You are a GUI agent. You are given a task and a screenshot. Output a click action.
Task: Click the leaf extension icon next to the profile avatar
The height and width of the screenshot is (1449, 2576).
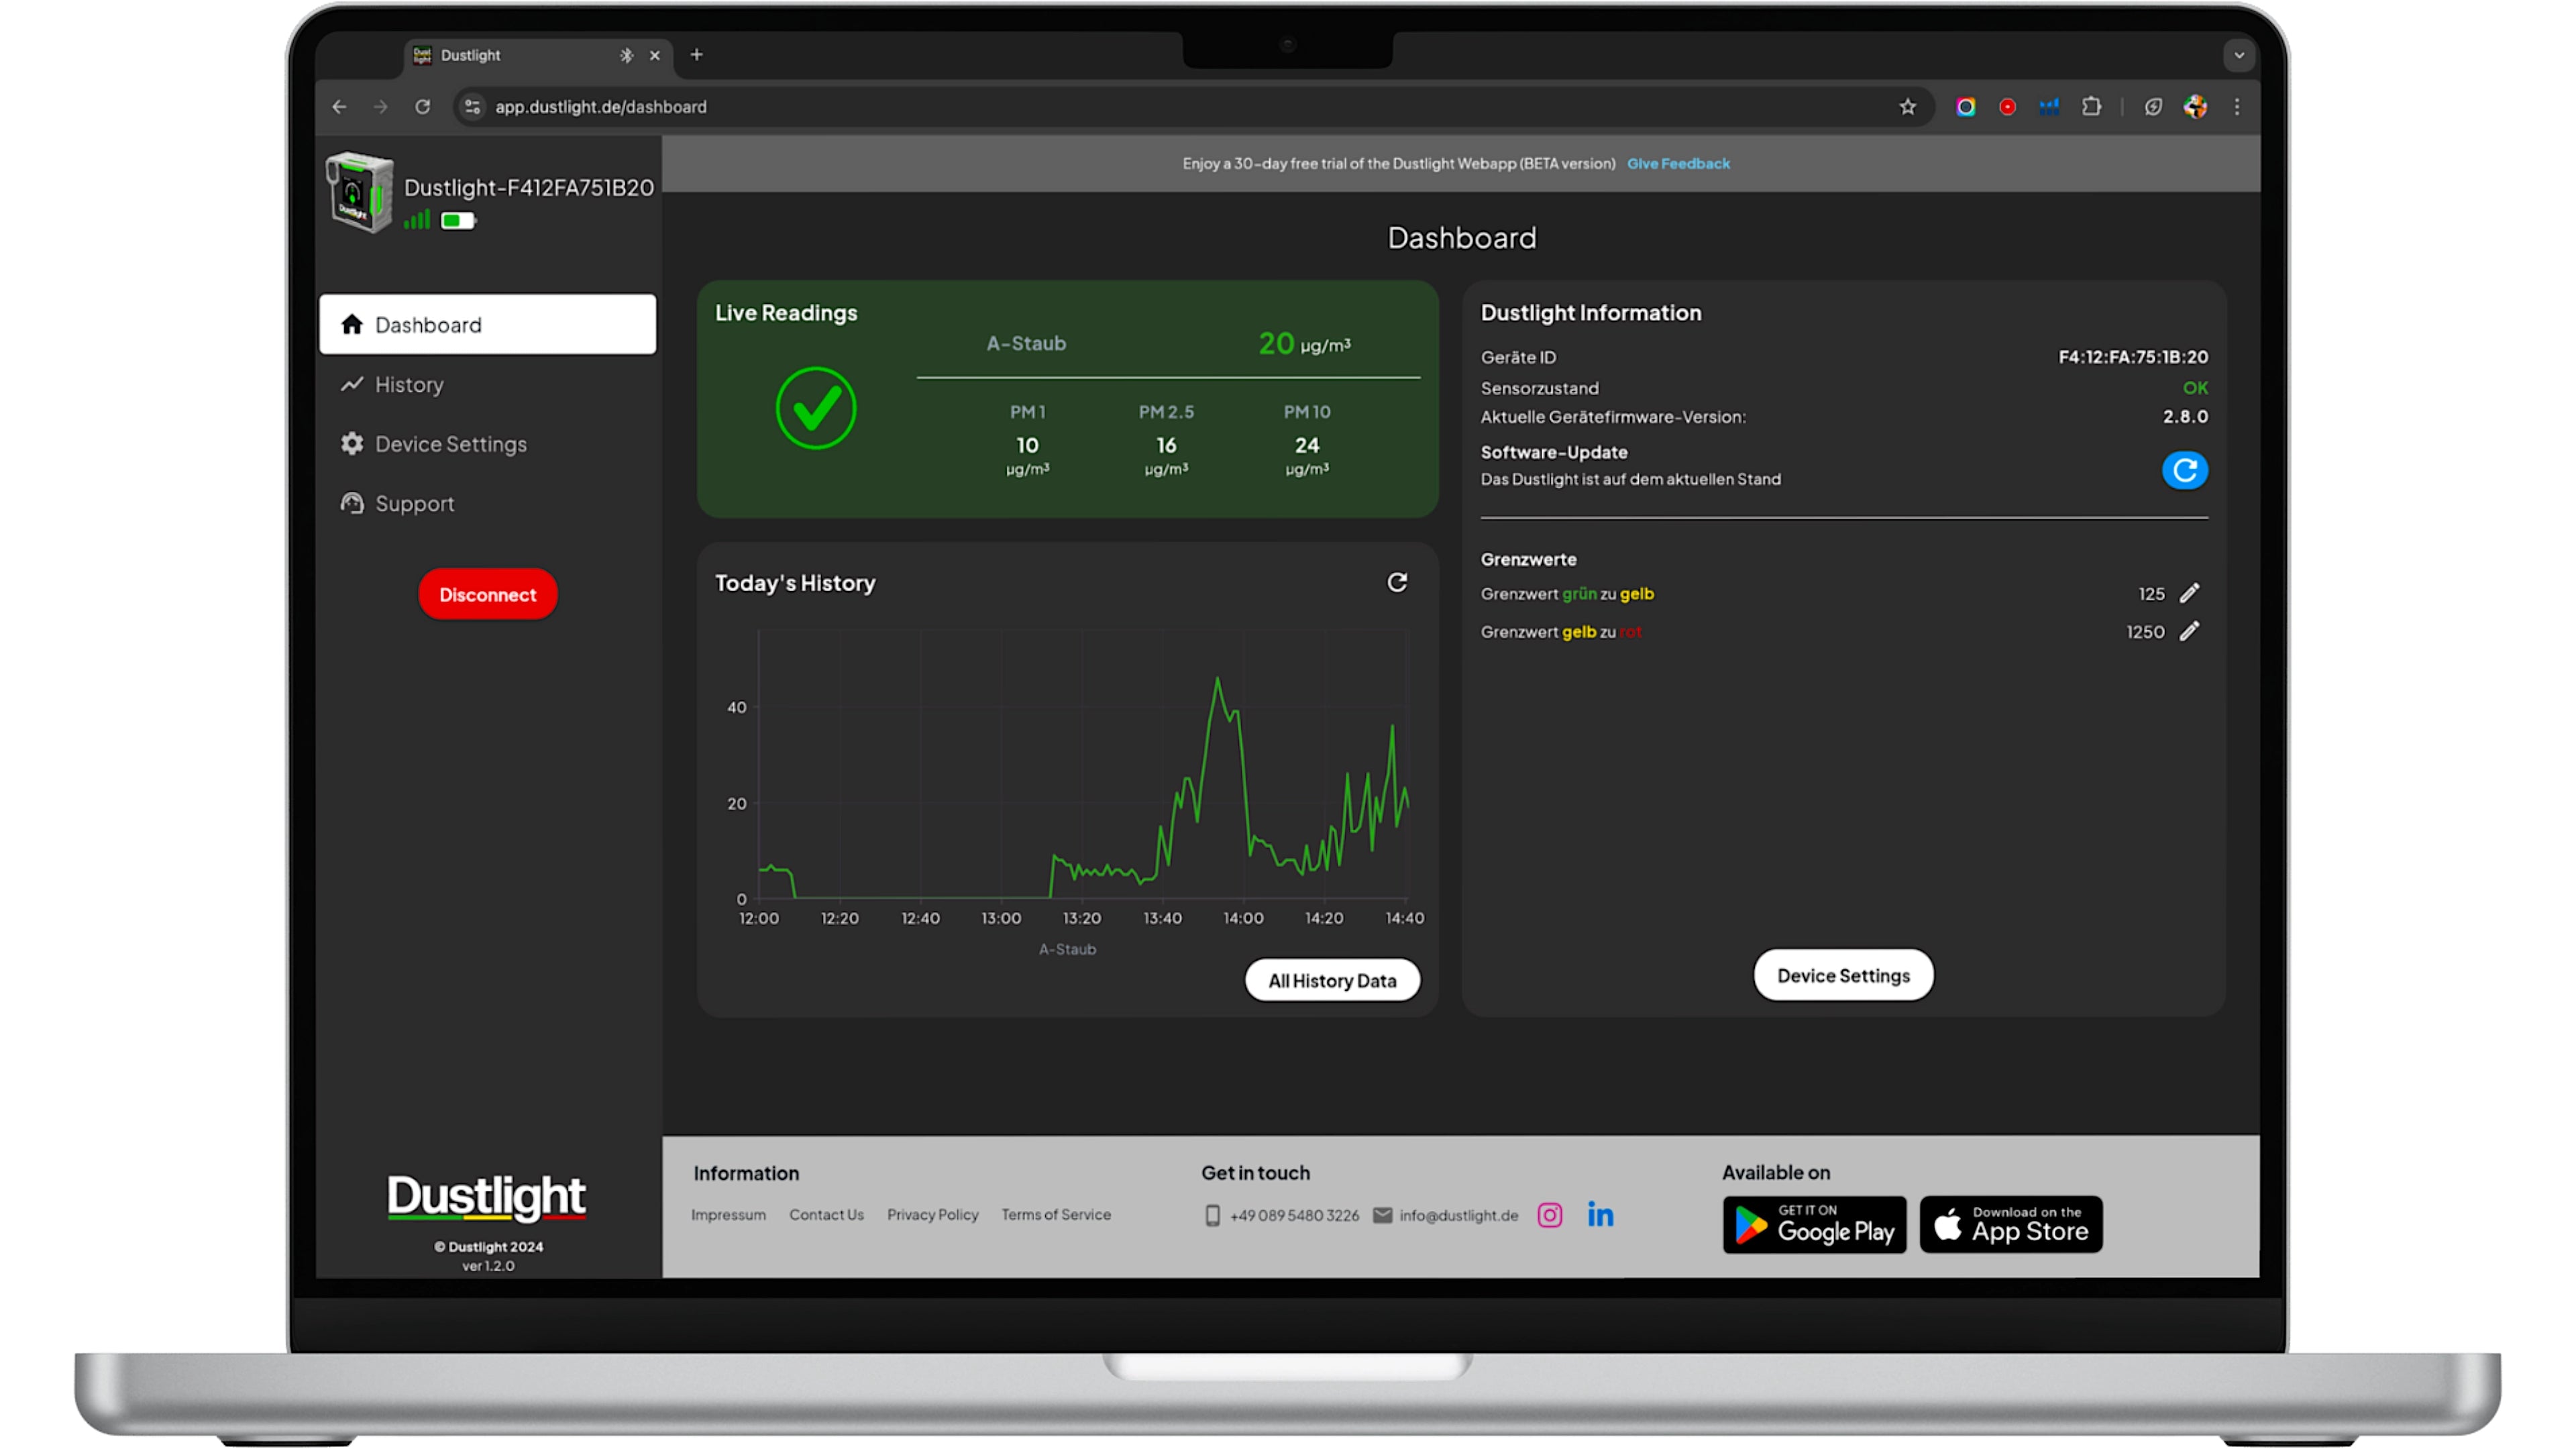(2153, 106)
